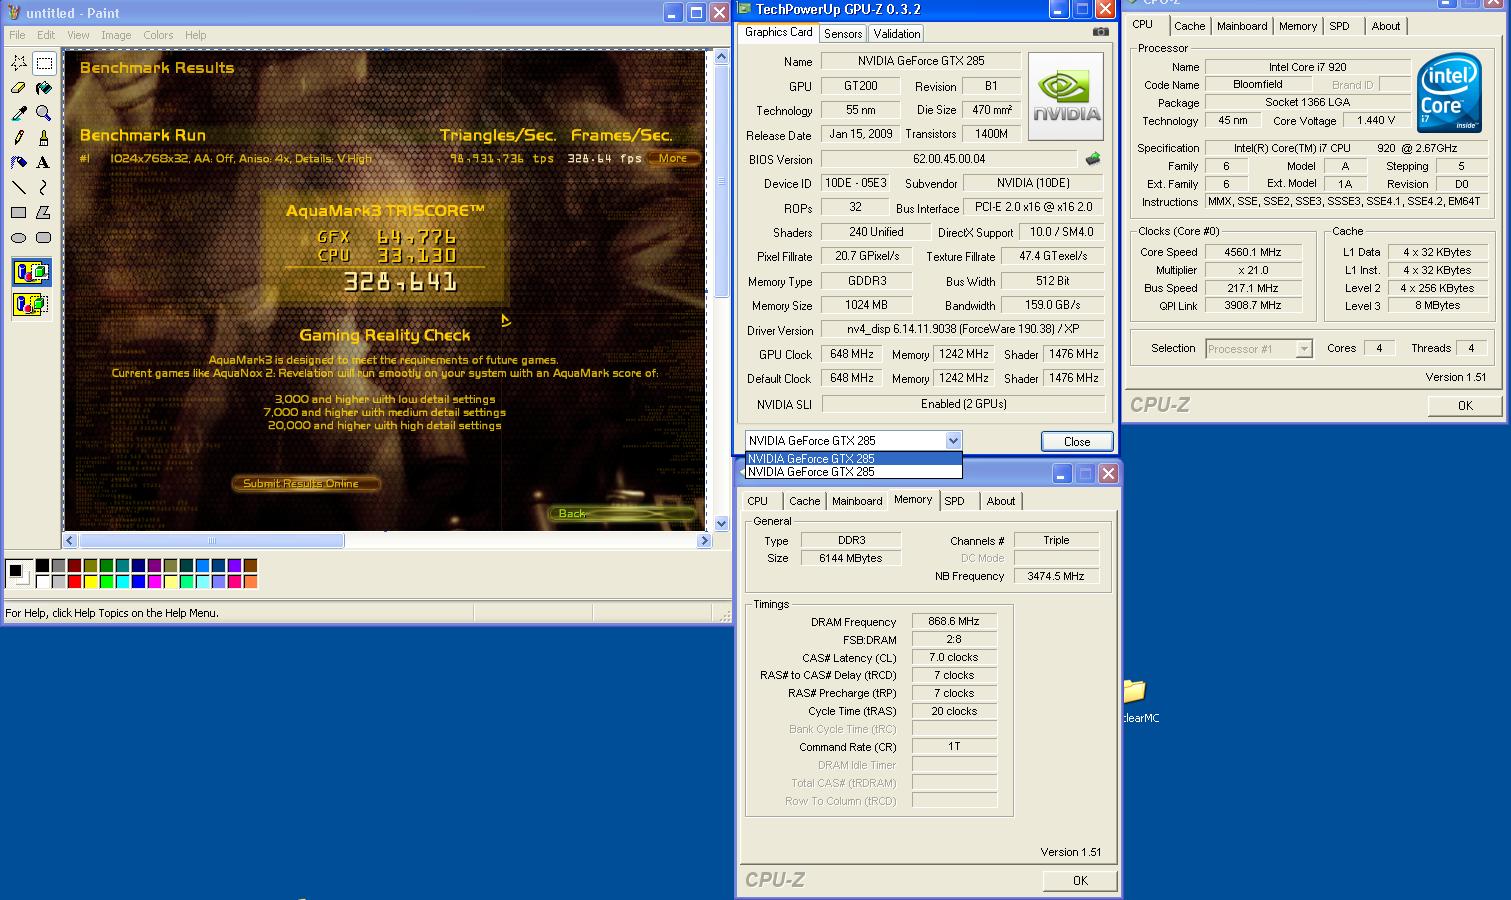
Task: Open the Cache tab in upper CPU-Z window
Action: click(x=1190, y=26)
